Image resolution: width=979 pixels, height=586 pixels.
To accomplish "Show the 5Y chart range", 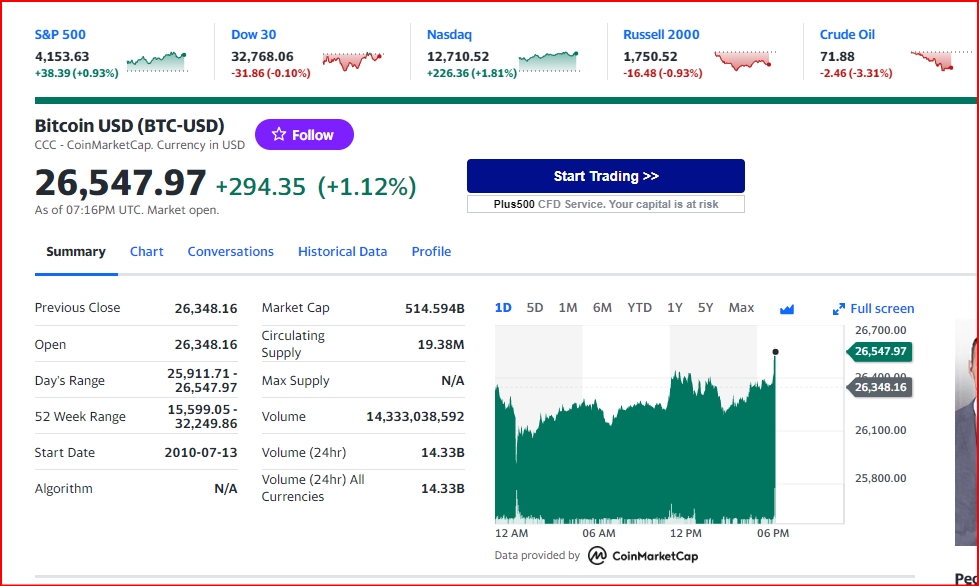I will click(706, 308).
